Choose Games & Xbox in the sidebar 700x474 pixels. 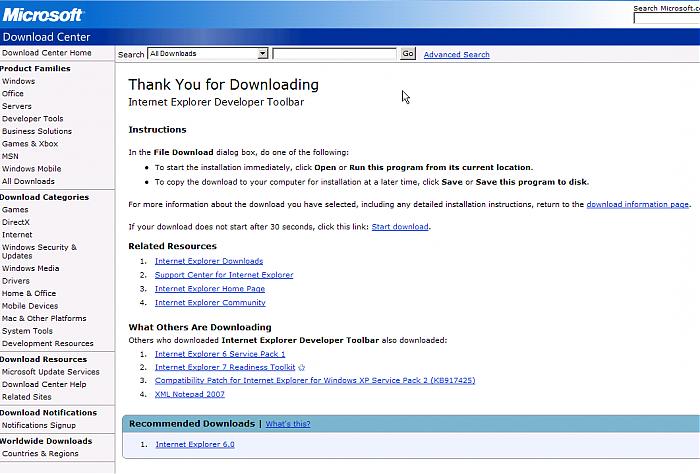pos(30,144)
